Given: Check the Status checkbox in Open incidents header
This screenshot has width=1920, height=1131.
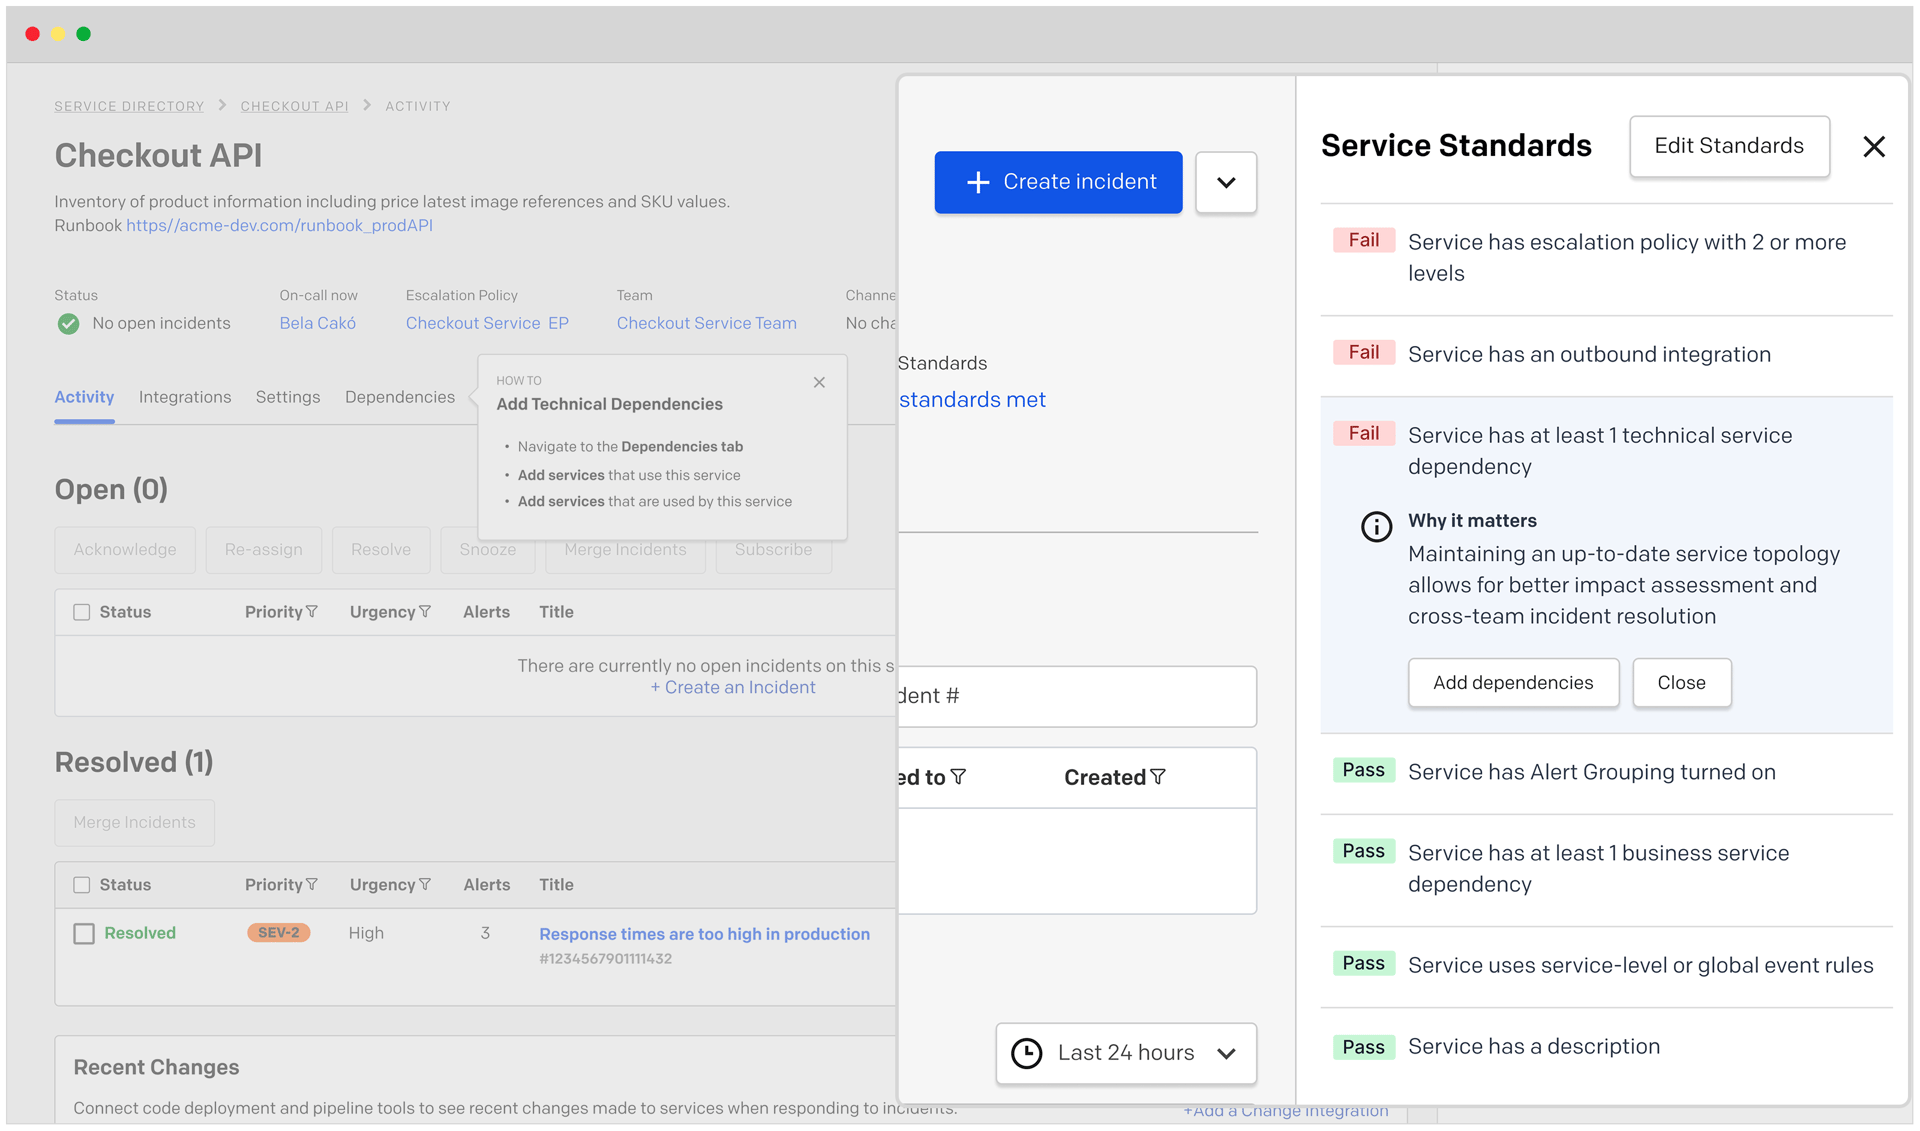Looking at the screenshot, I should point(81,611).
